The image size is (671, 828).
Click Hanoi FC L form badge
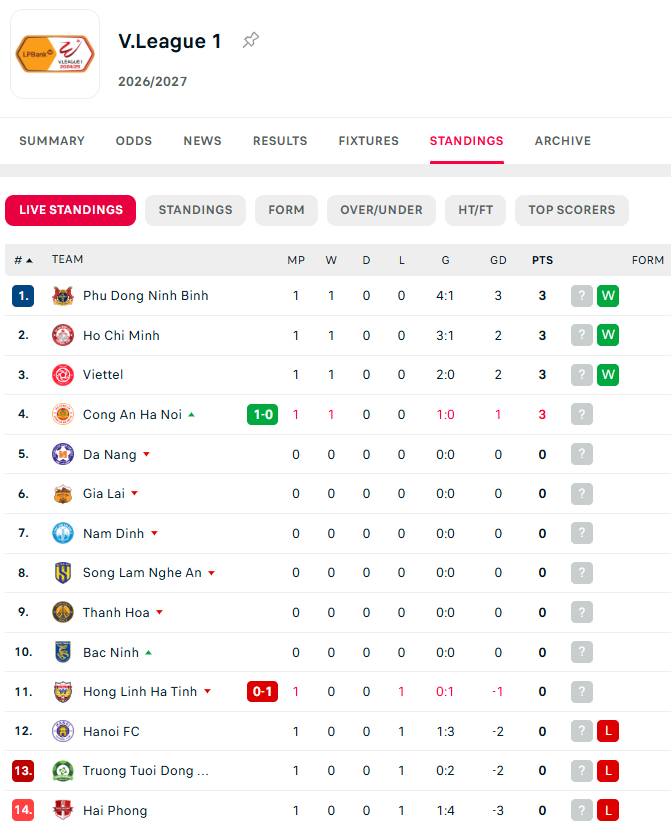pyautogui.click(x=608, y=731)
